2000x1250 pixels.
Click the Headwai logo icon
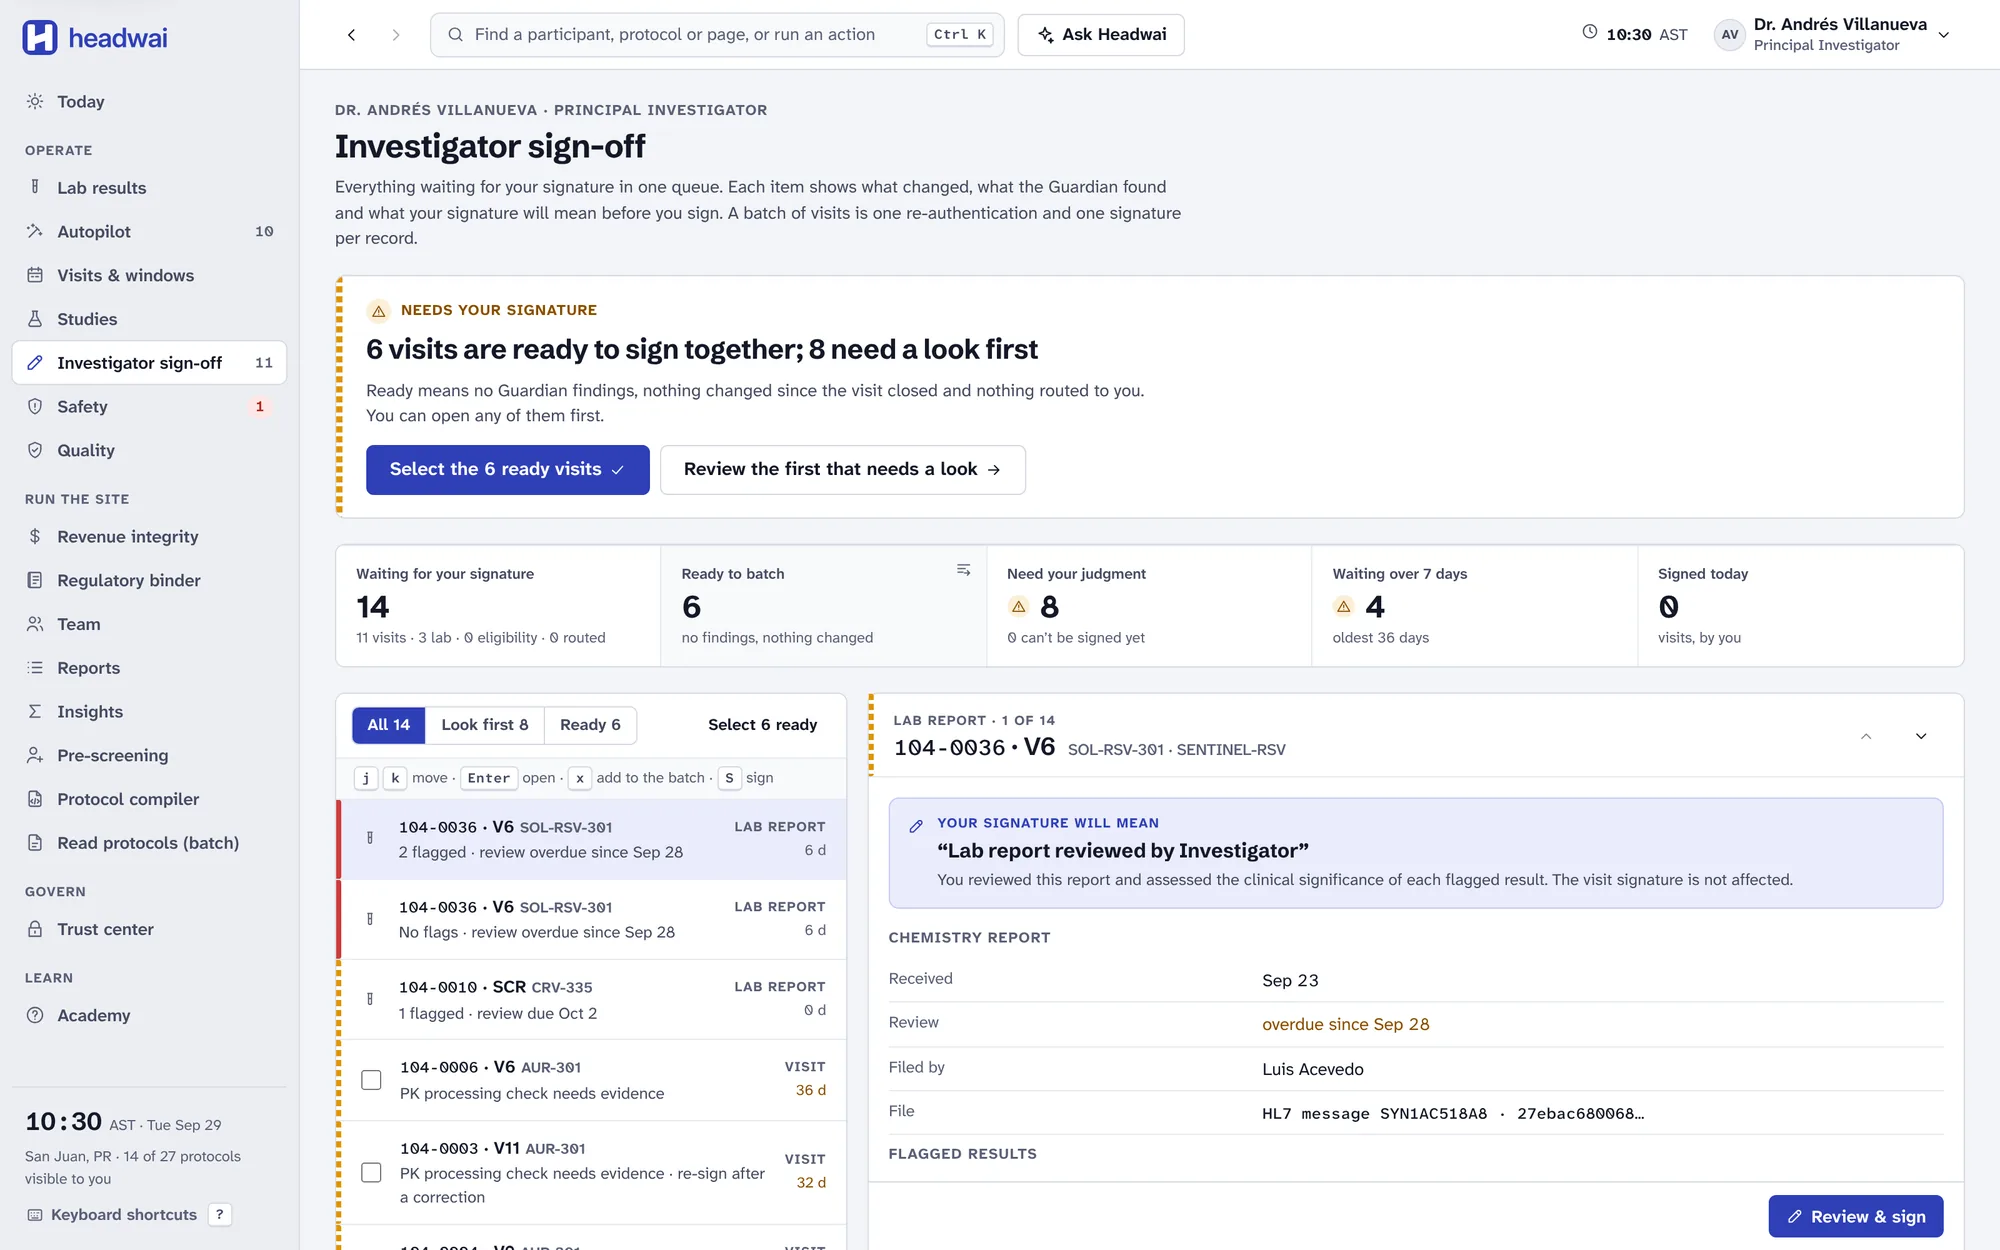(x=40, y=37)
